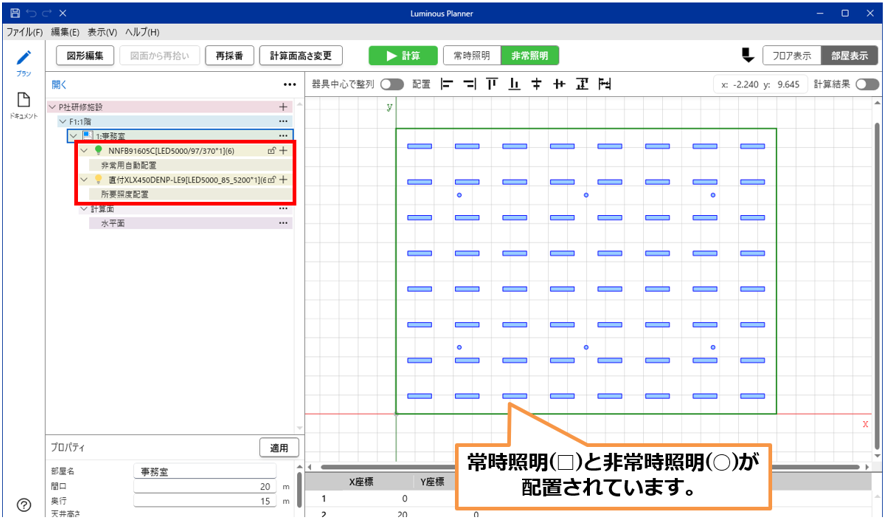Click the align top edges icon

click(x=491, y=85)
